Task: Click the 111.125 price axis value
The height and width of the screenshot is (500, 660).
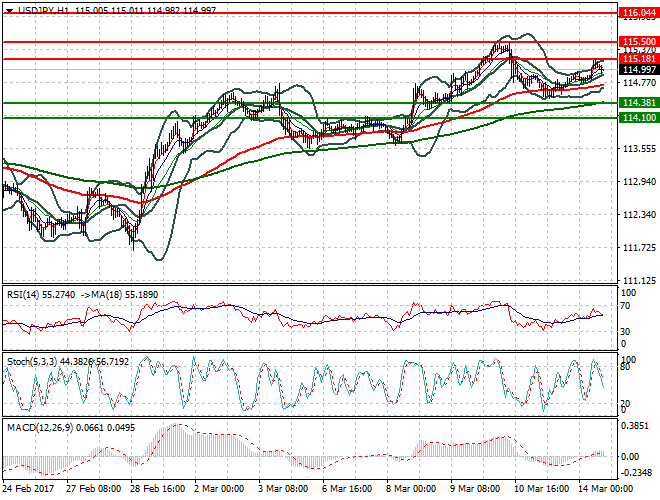Action: tap(639, 280)
